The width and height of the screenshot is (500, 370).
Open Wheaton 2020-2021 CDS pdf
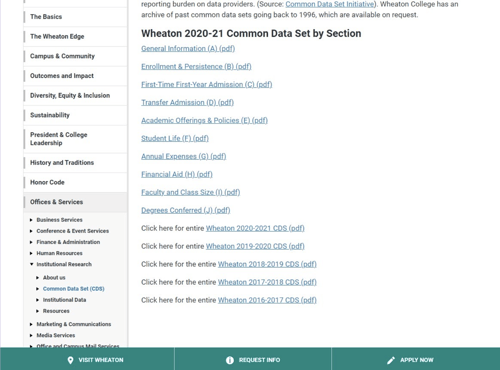point(255,229)
